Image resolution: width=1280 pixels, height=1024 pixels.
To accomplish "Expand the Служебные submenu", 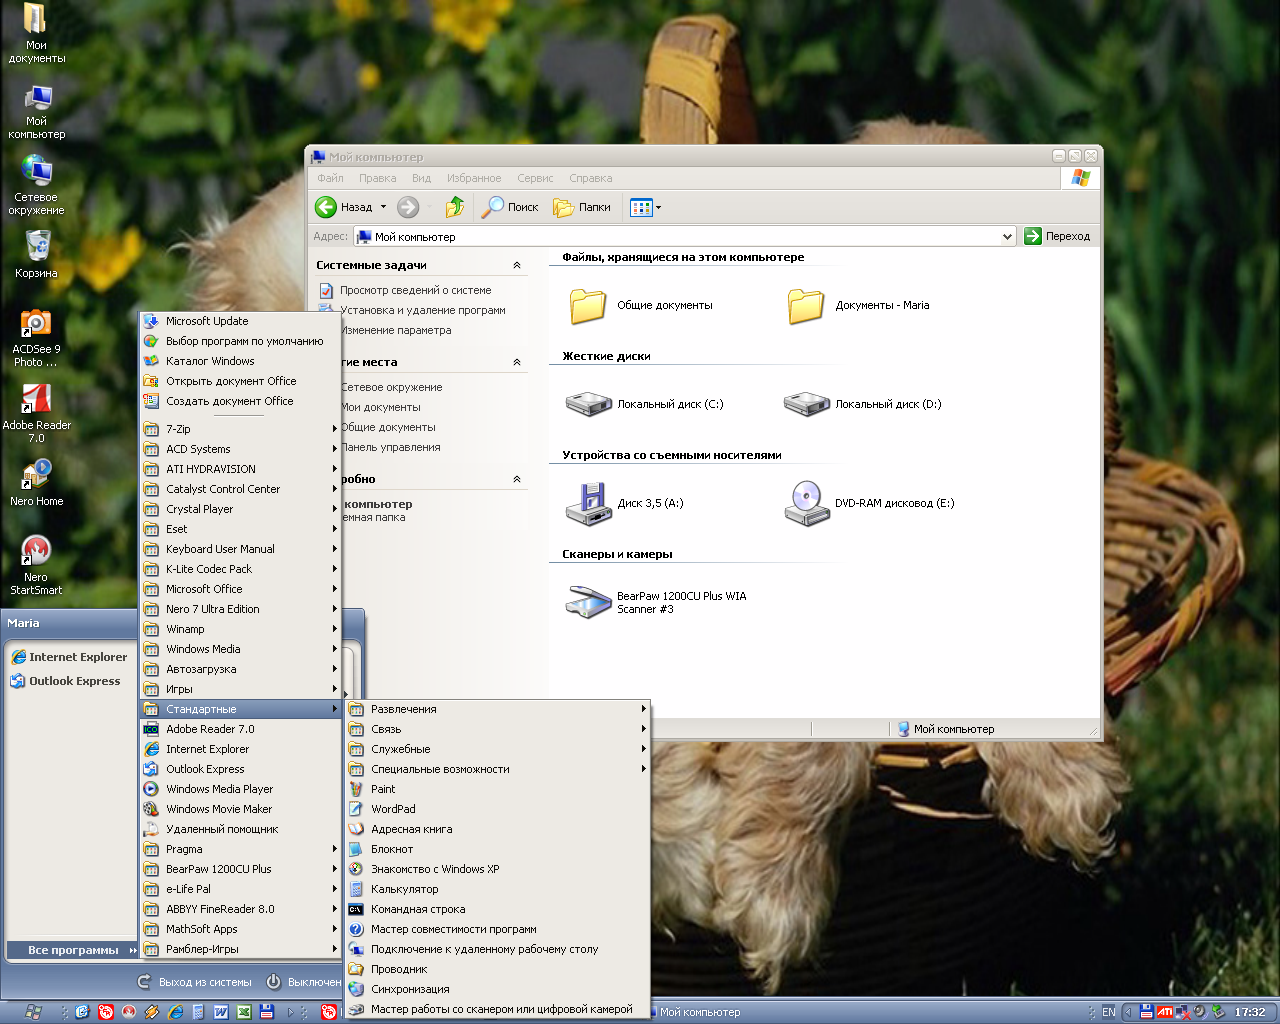I will (497, 749).
